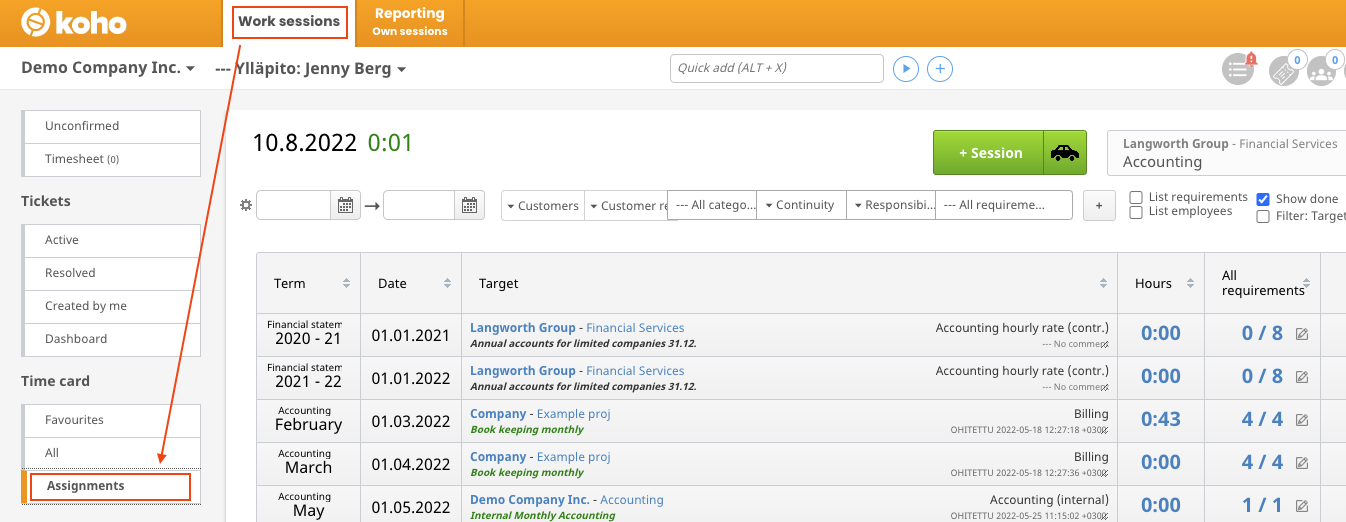Open Created by me tickets

[112, 306]
